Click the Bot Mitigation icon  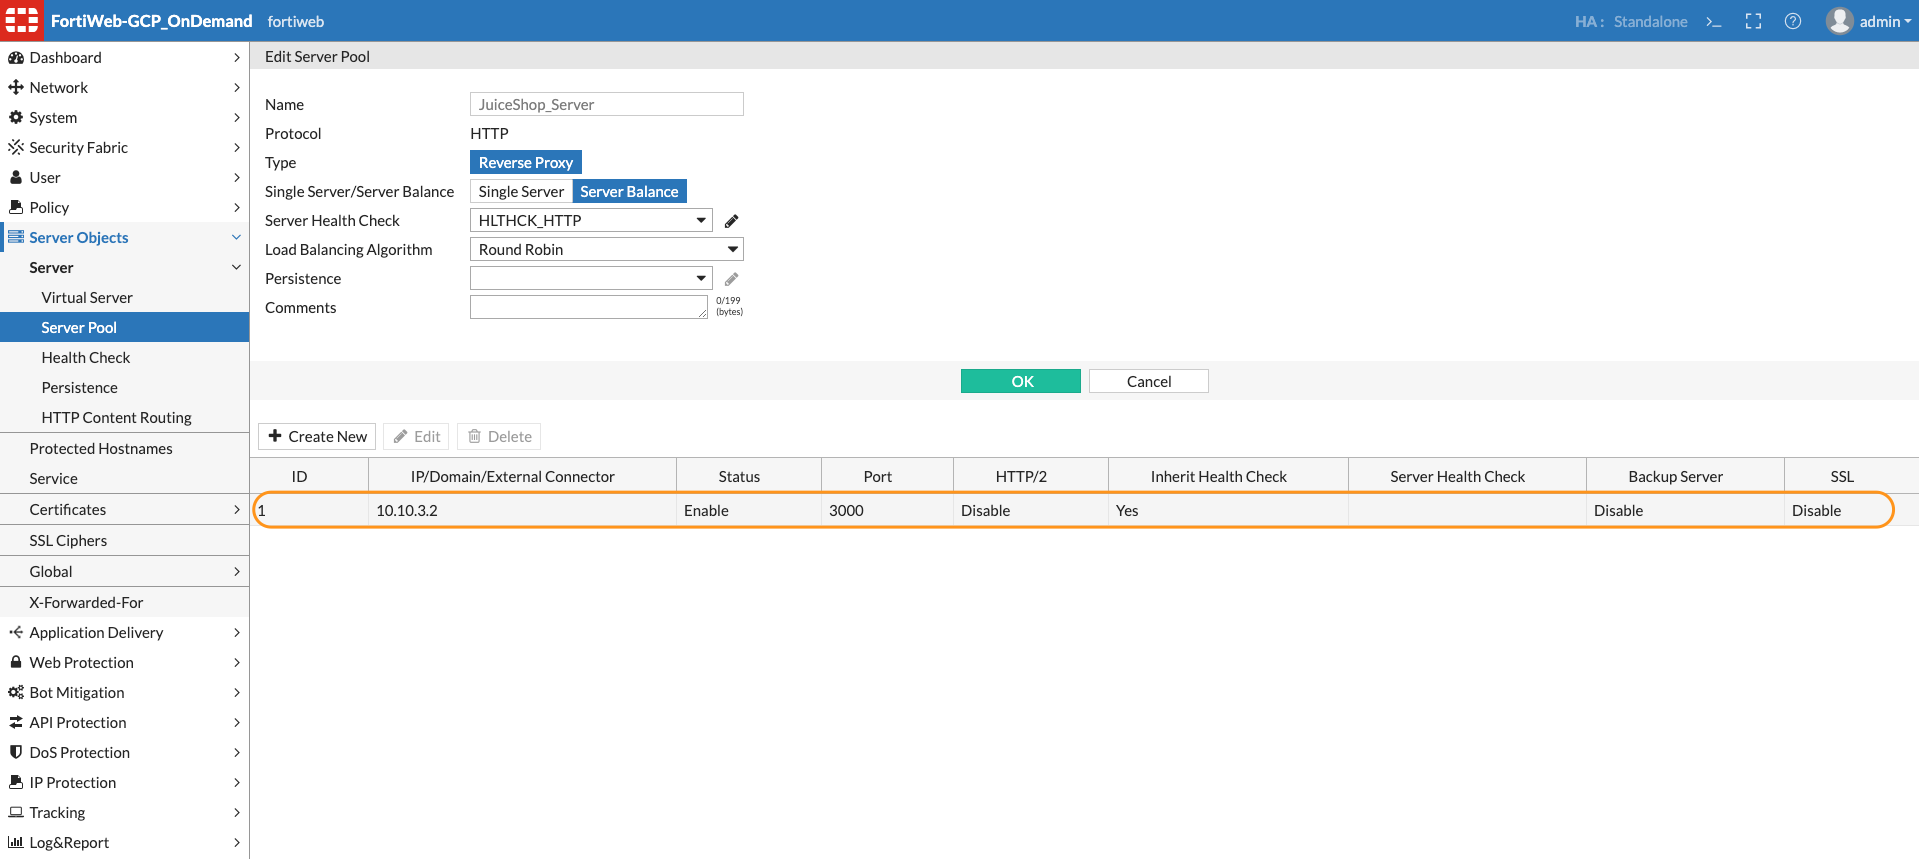[16, 693]
